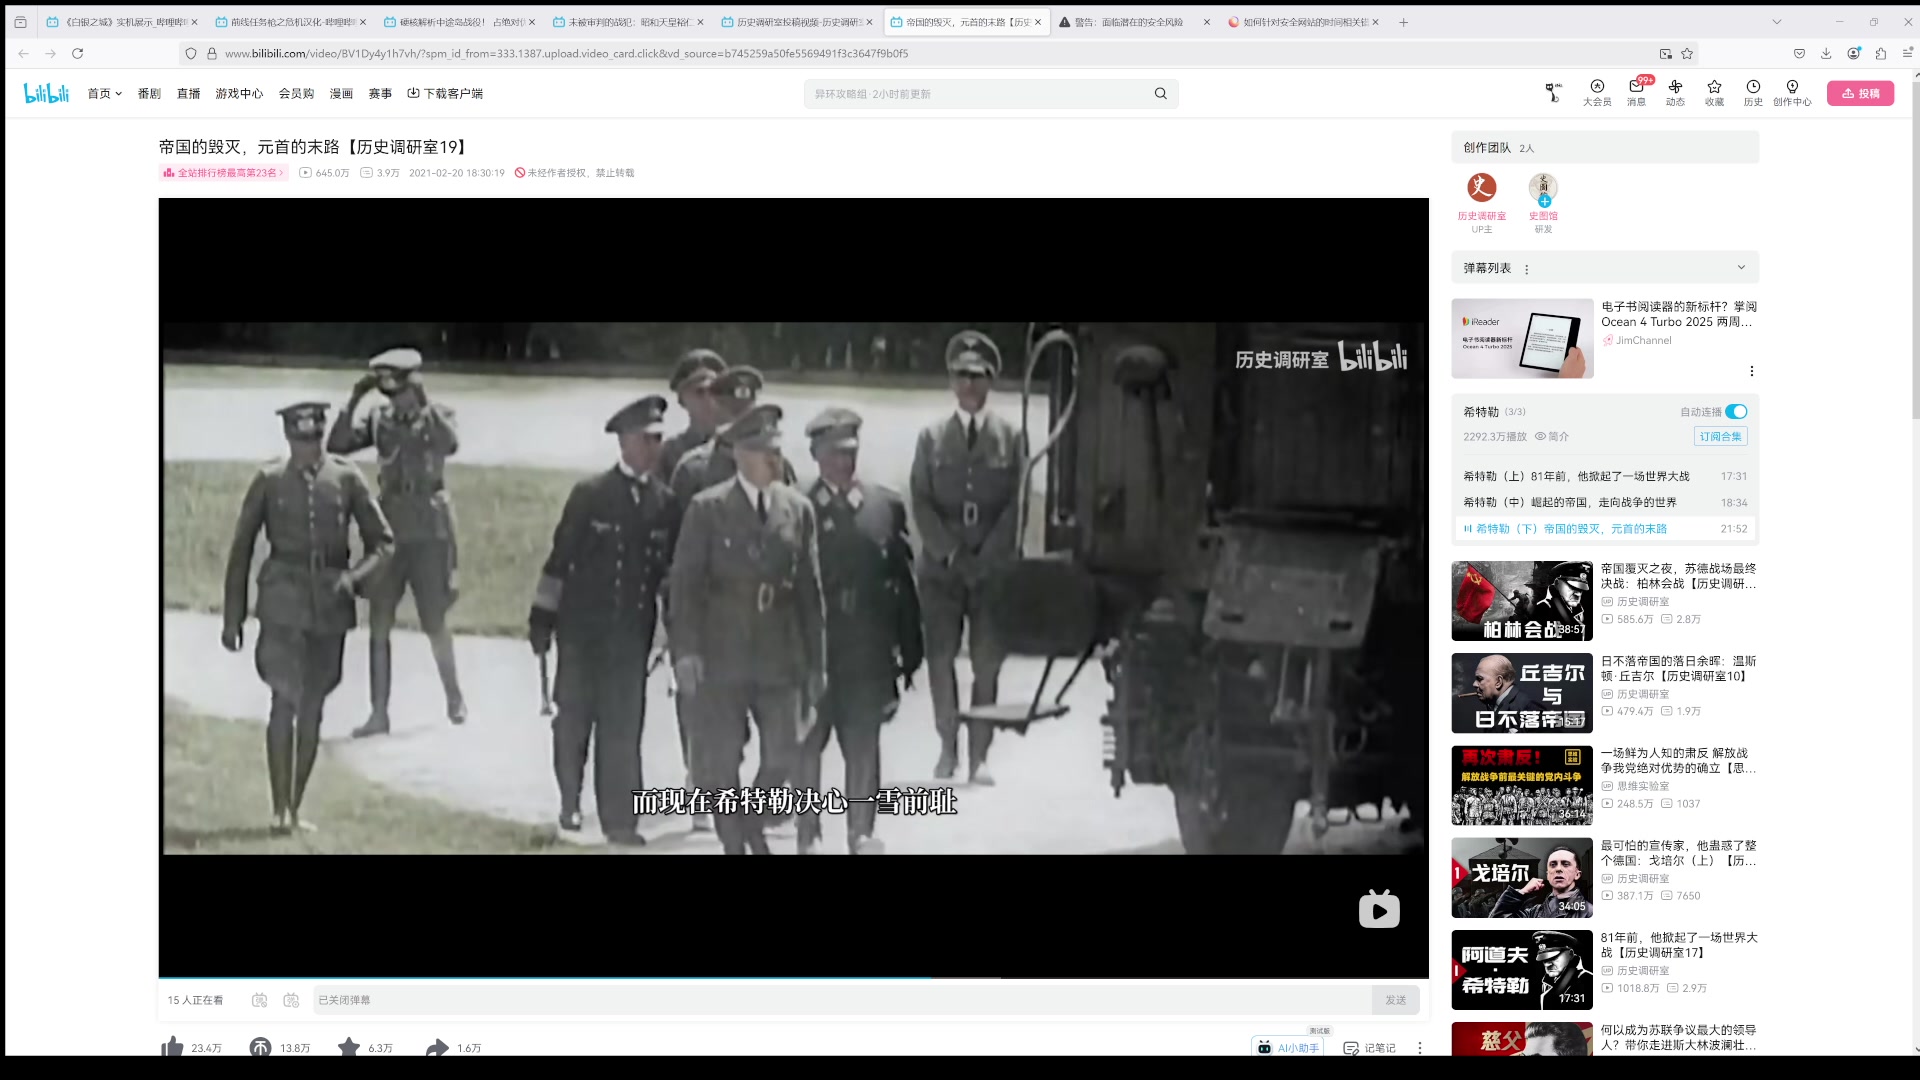This screenshot has height=1080, width=1920.
Task: Share the video with arrow icon
Action: click(x=437, y=1047)
